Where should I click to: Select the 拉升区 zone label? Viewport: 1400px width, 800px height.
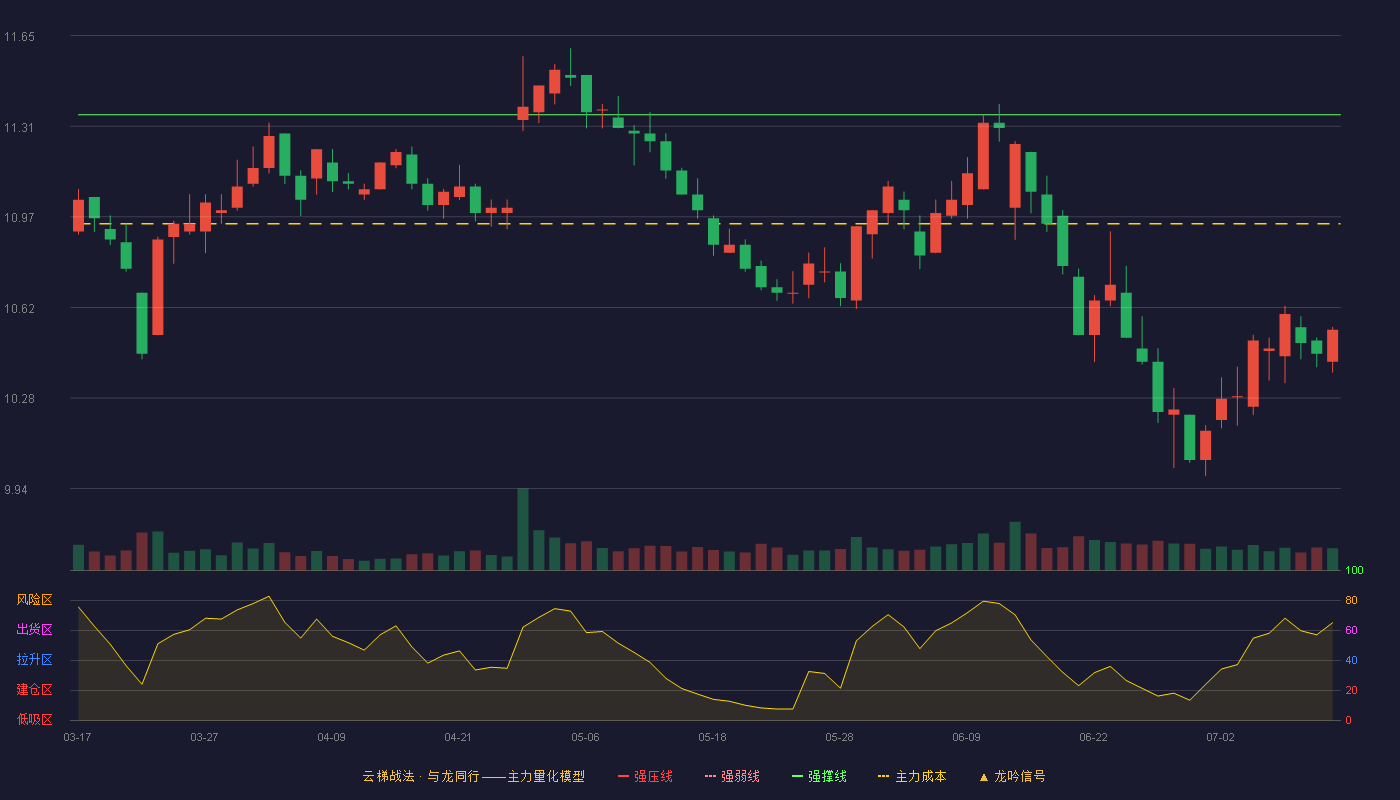(x=34, y=660)
